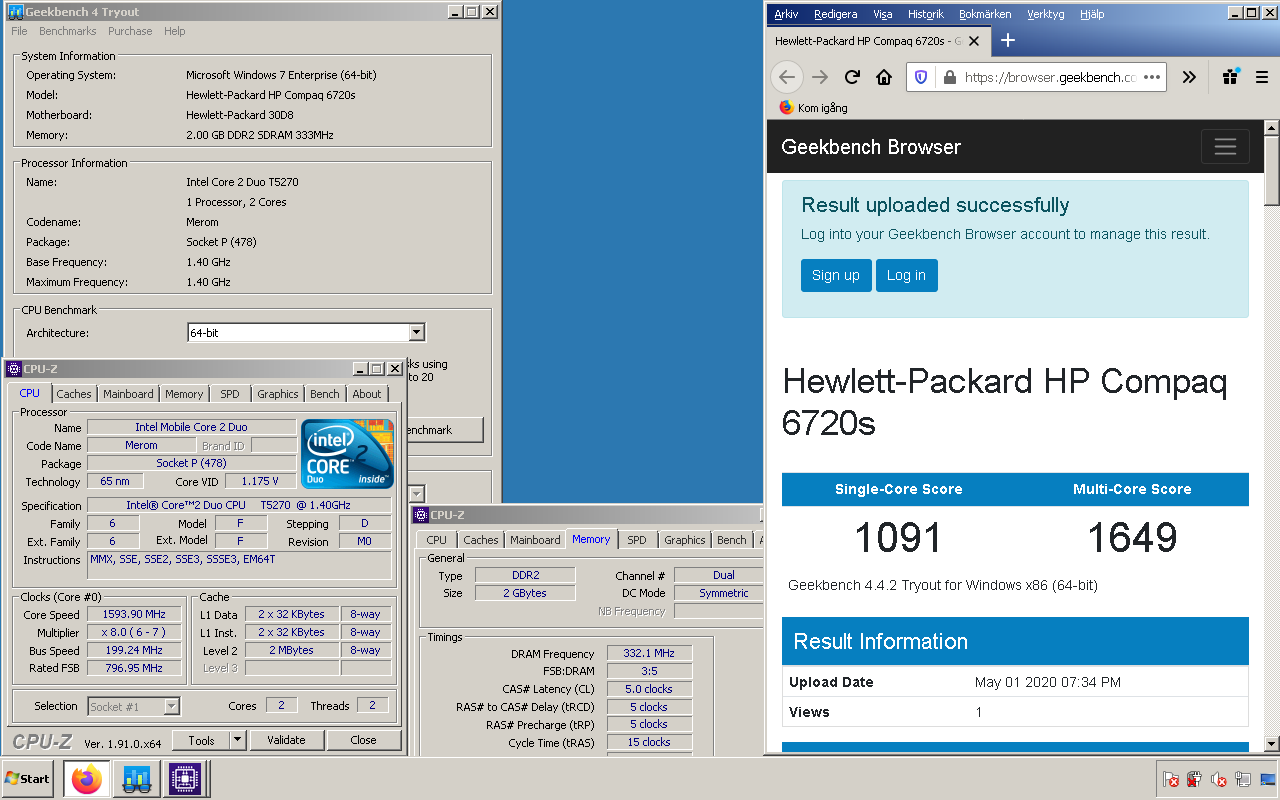Click the Firefox address bar URL

tap(1050, 77)
